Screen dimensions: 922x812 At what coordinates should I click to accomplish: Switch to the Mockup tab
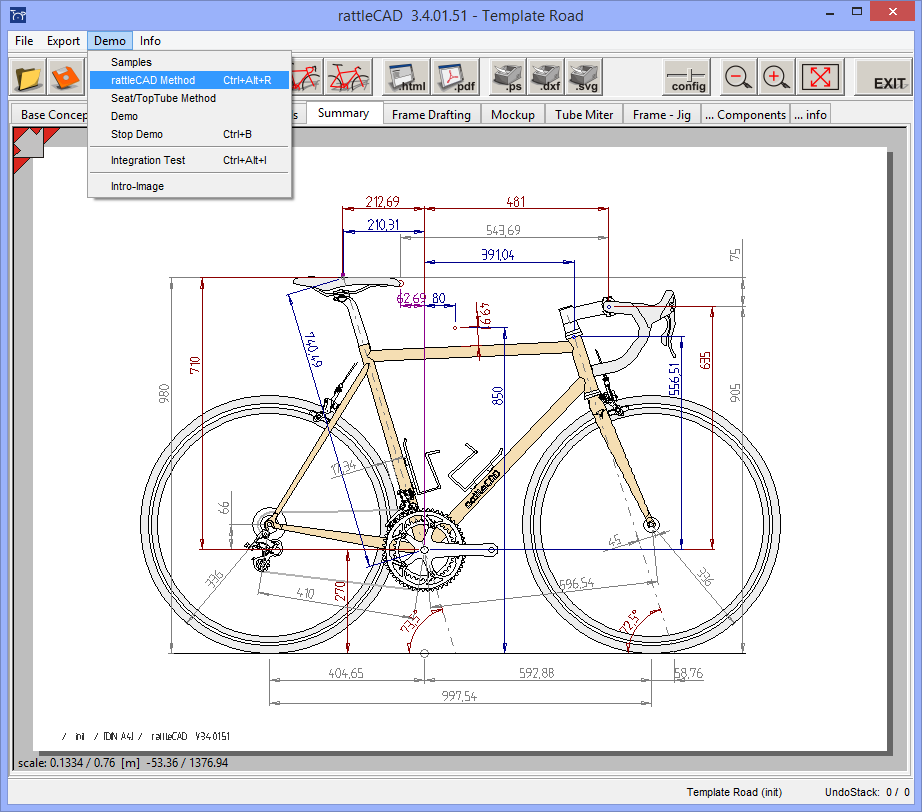click(513, 115)
